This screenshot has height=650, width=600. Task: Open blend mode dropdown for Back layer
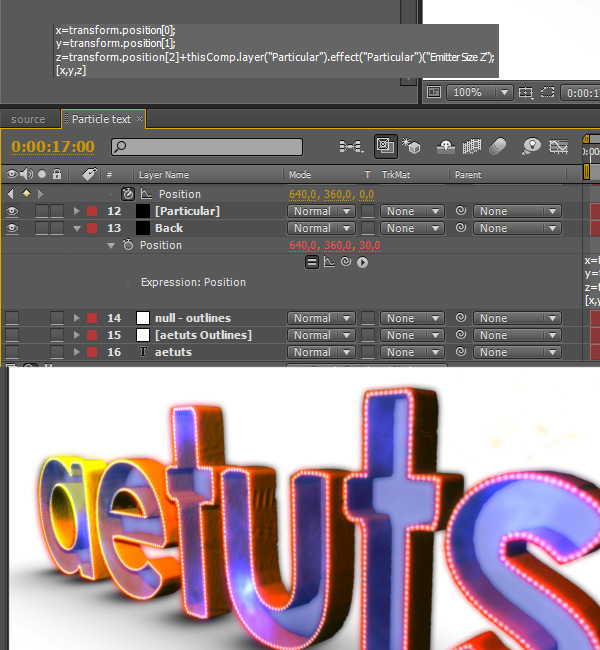point(321,228)
